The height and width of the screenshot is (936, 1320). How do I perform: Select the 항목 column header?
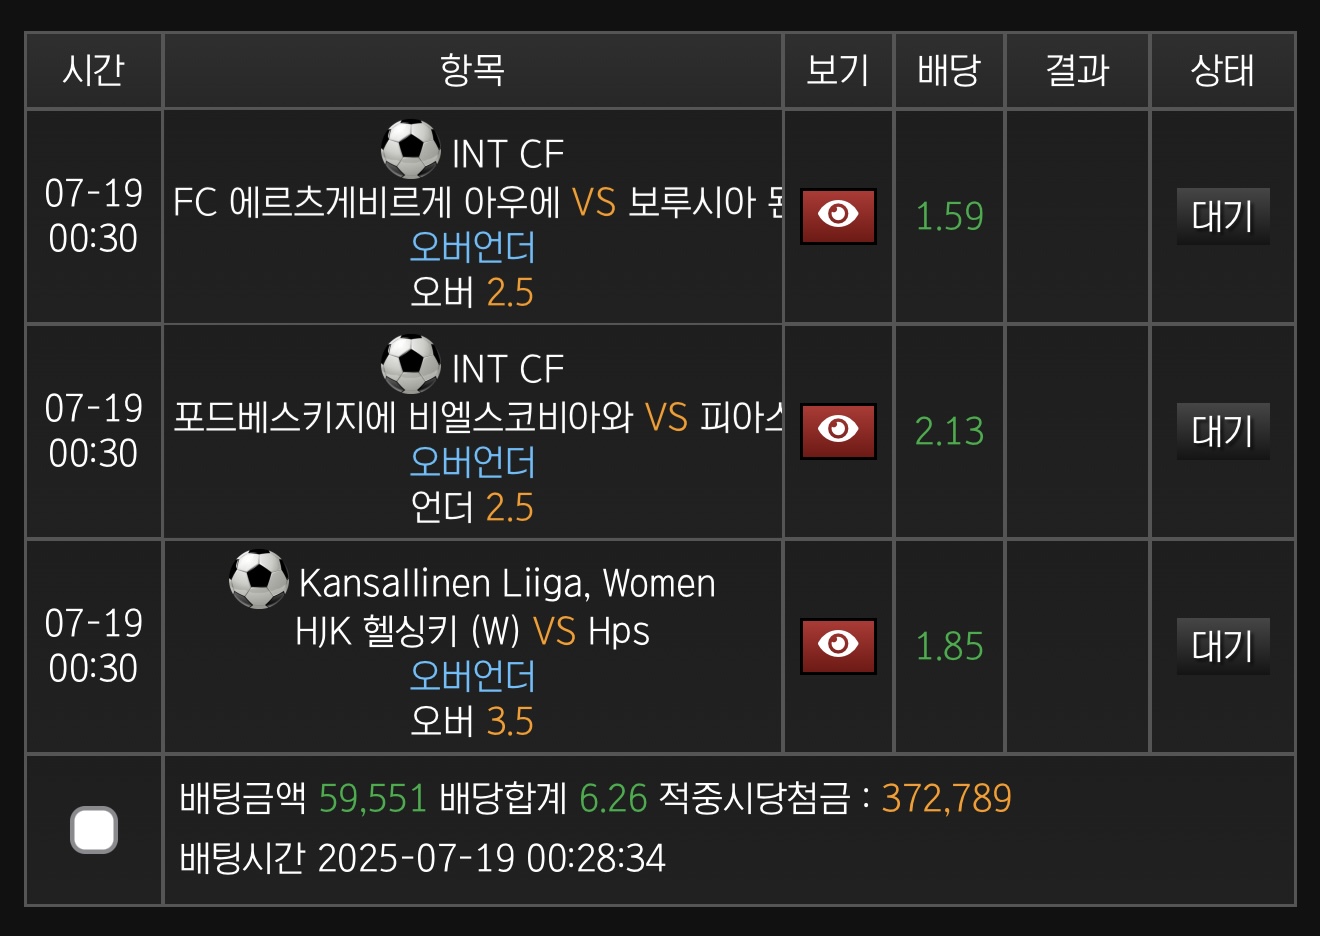pyautogui.click(x=472, y=70)
